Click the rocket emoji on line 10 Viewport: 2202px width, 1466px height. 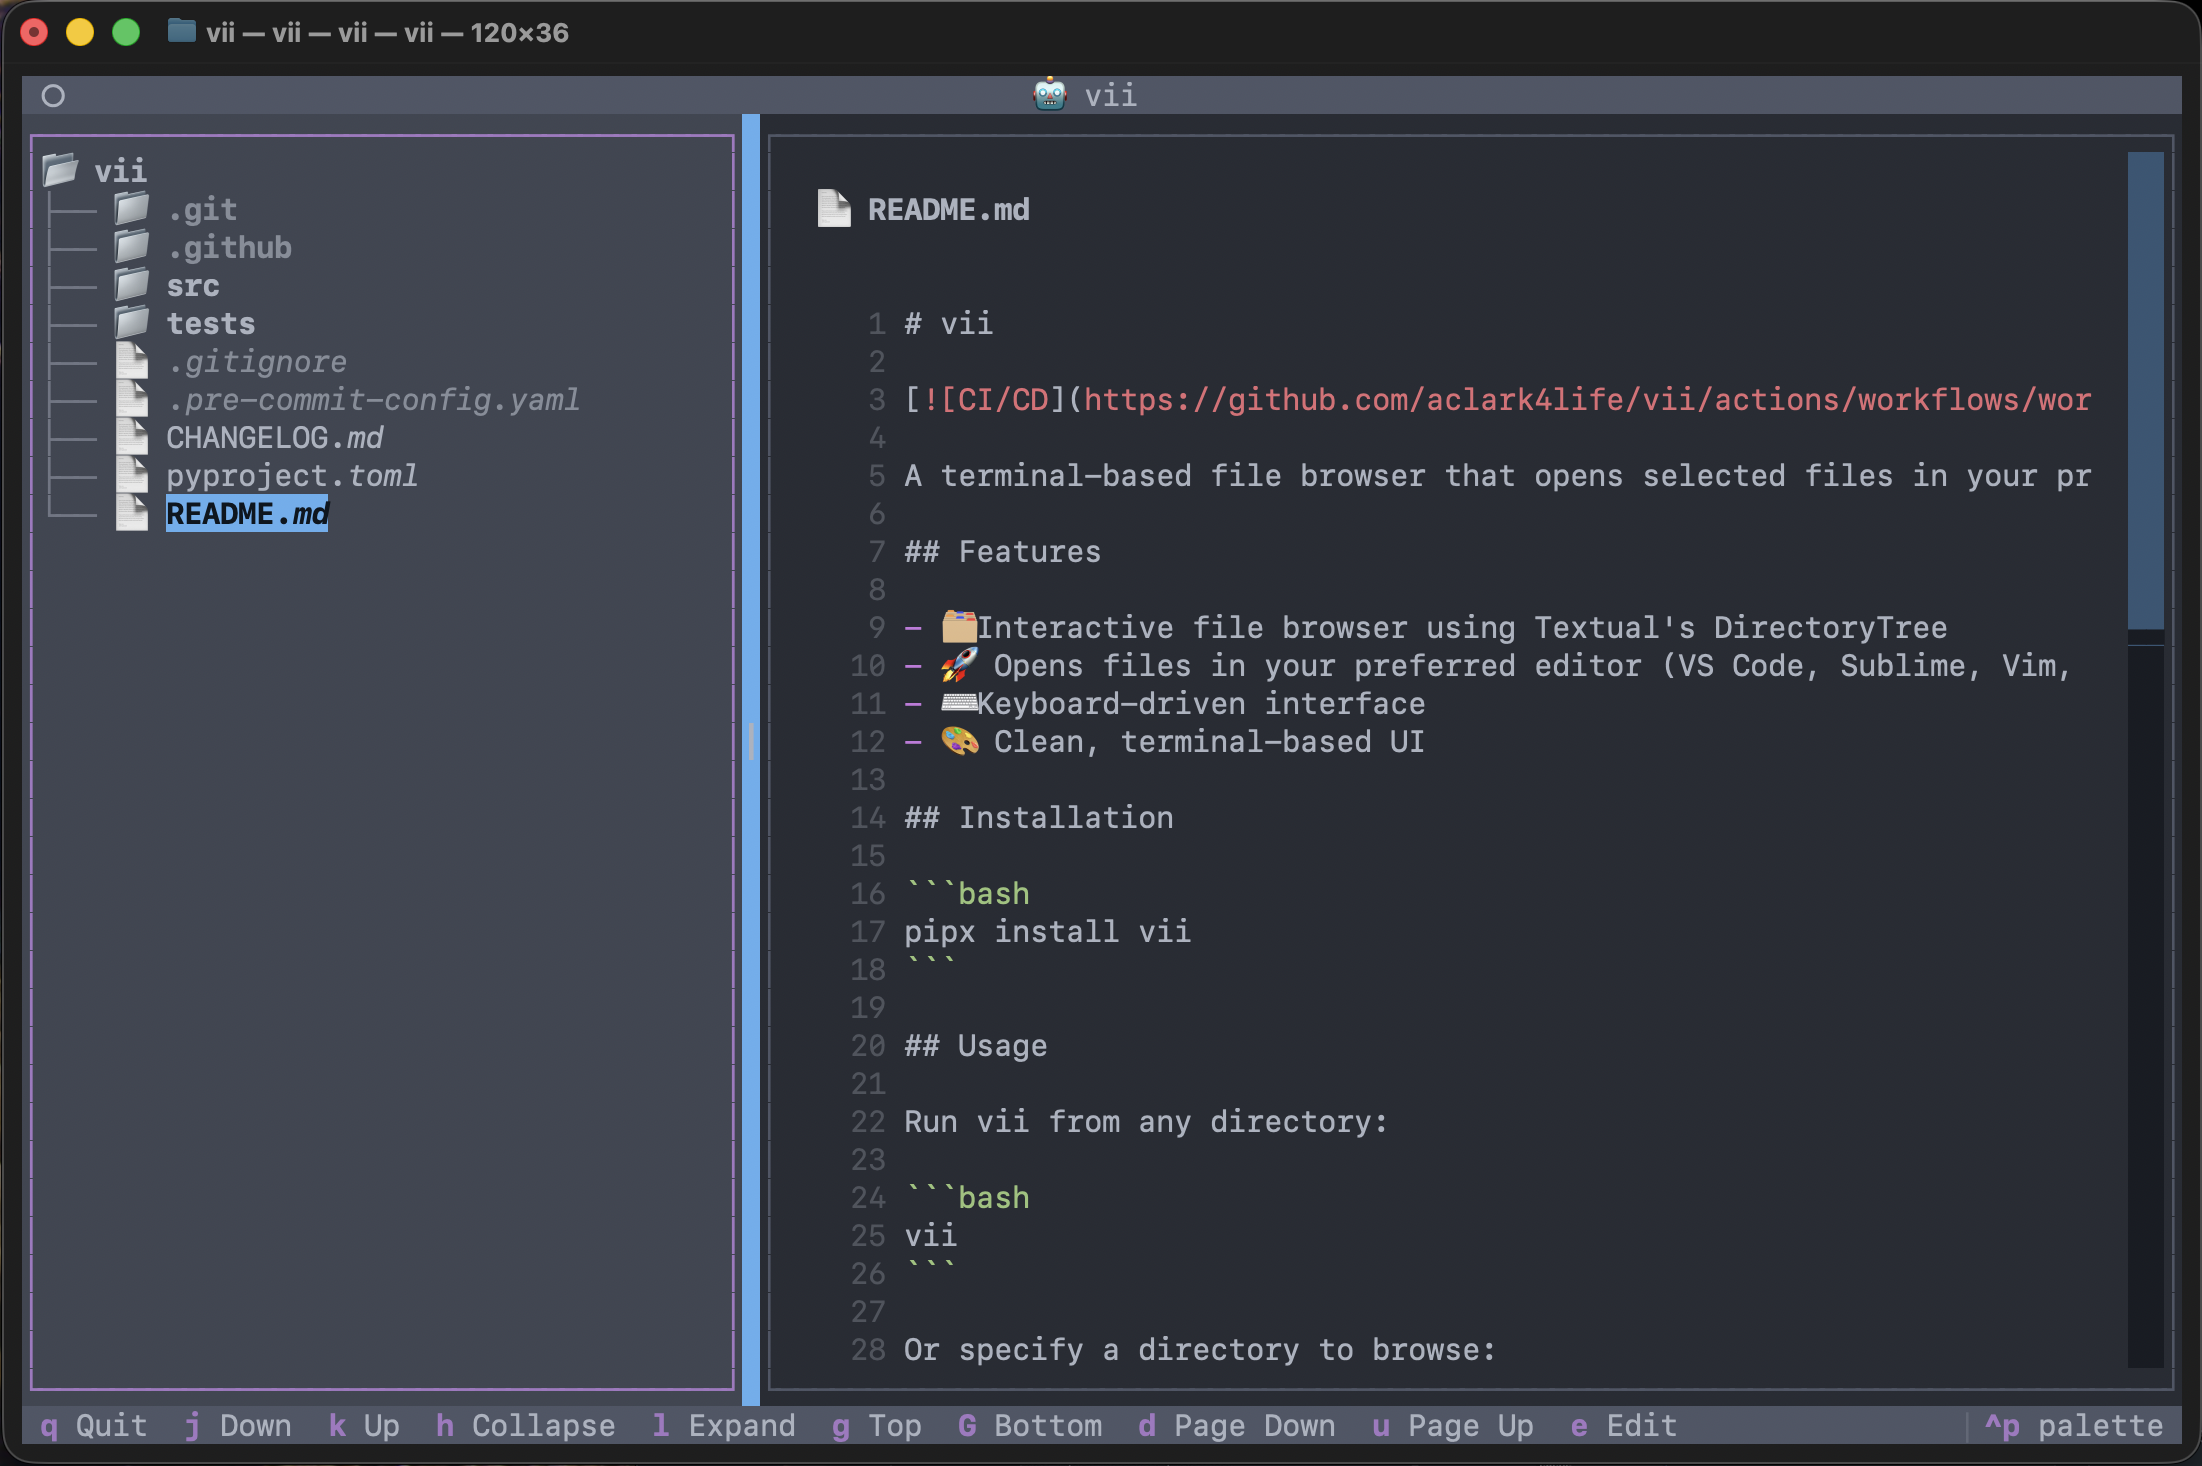[959, 664]
